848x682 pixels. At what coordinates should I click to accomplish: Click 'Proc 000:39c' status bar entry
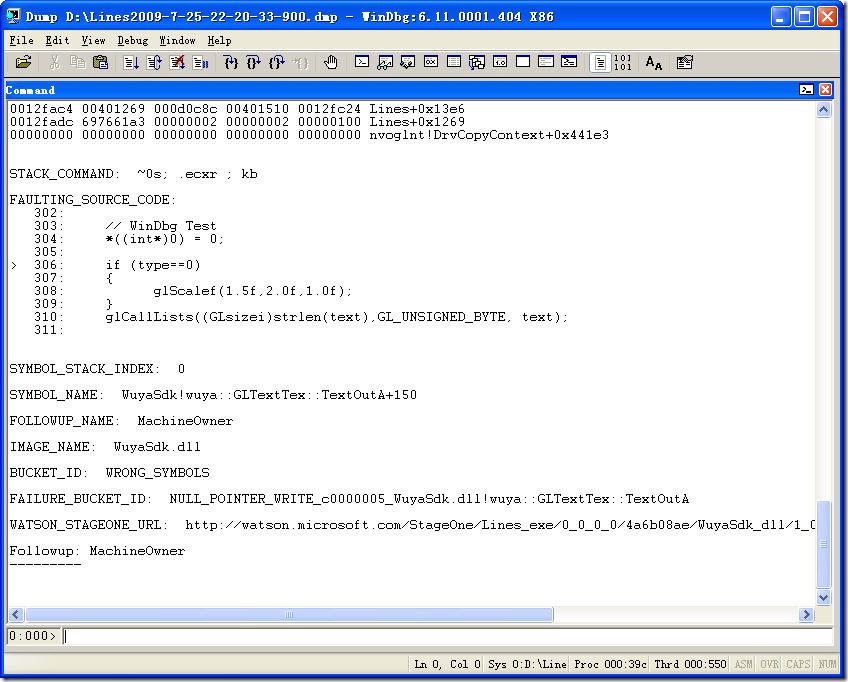pos(610,664)
